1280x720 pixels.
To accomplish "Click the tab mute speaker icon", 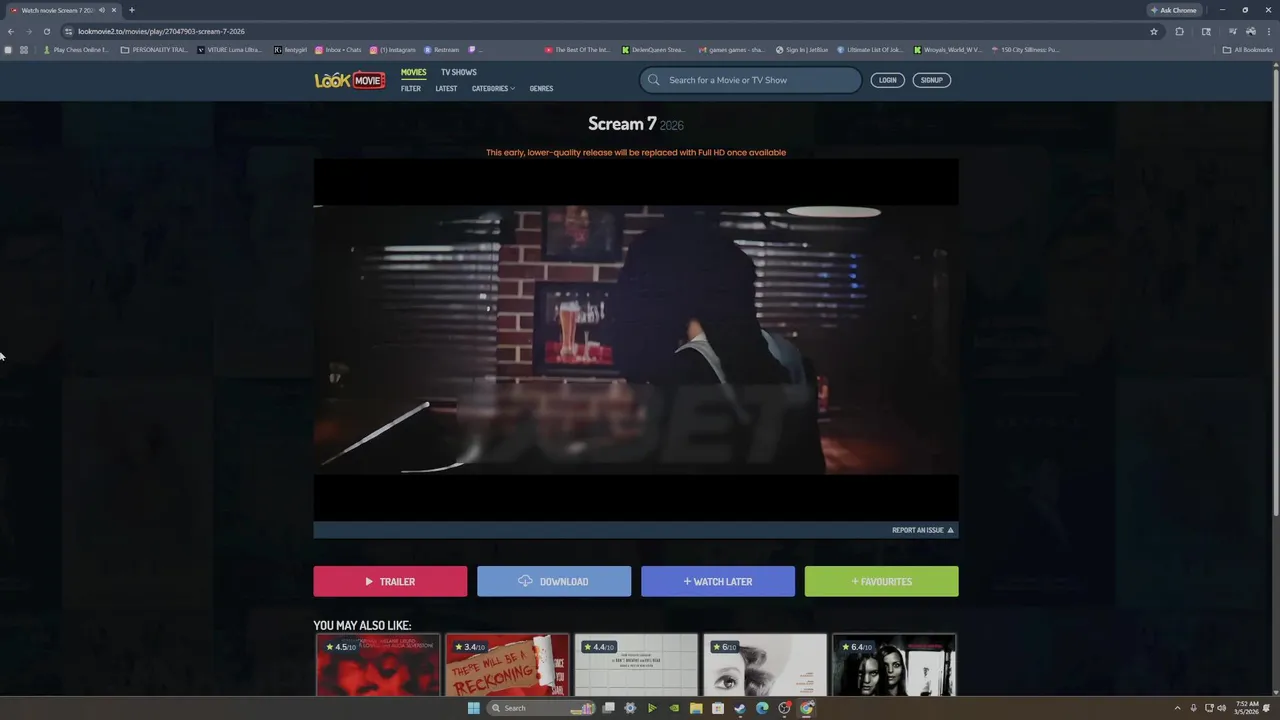I will click(x=101, y=10).
